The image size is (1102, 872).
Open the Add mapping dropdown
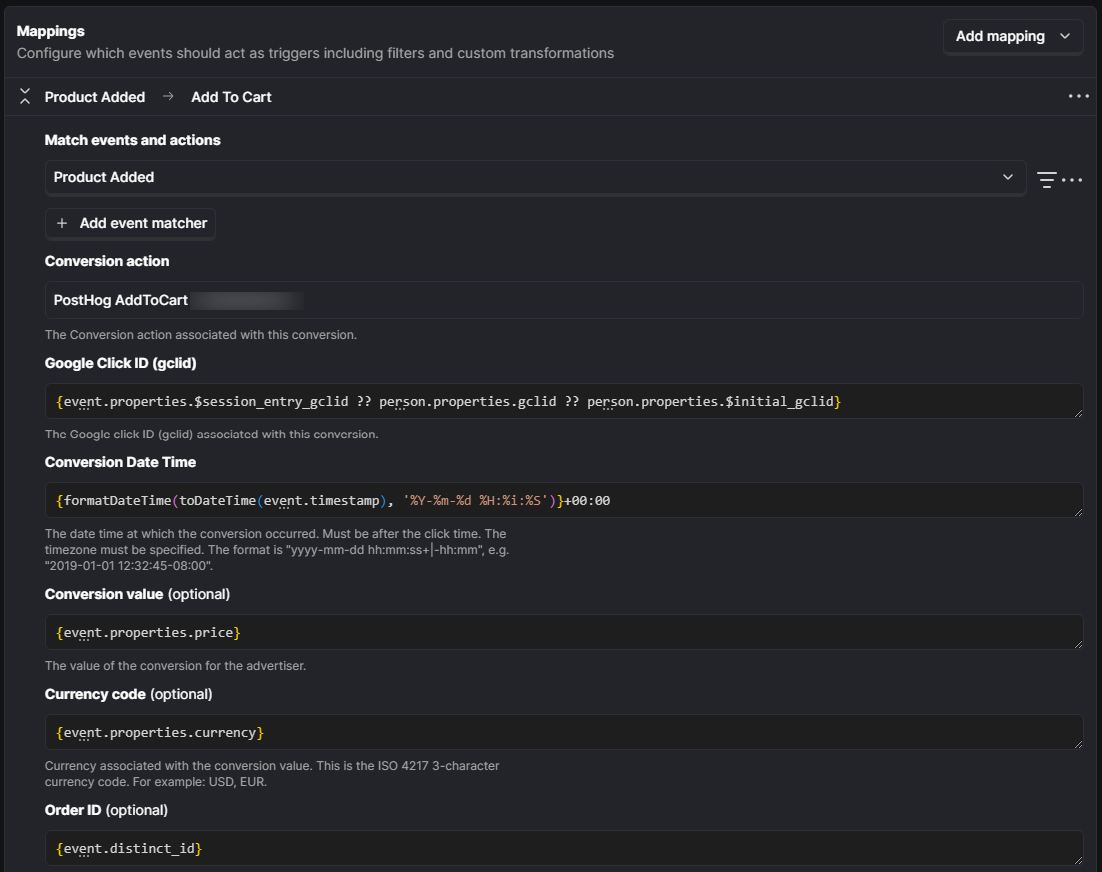[1013, 36]
